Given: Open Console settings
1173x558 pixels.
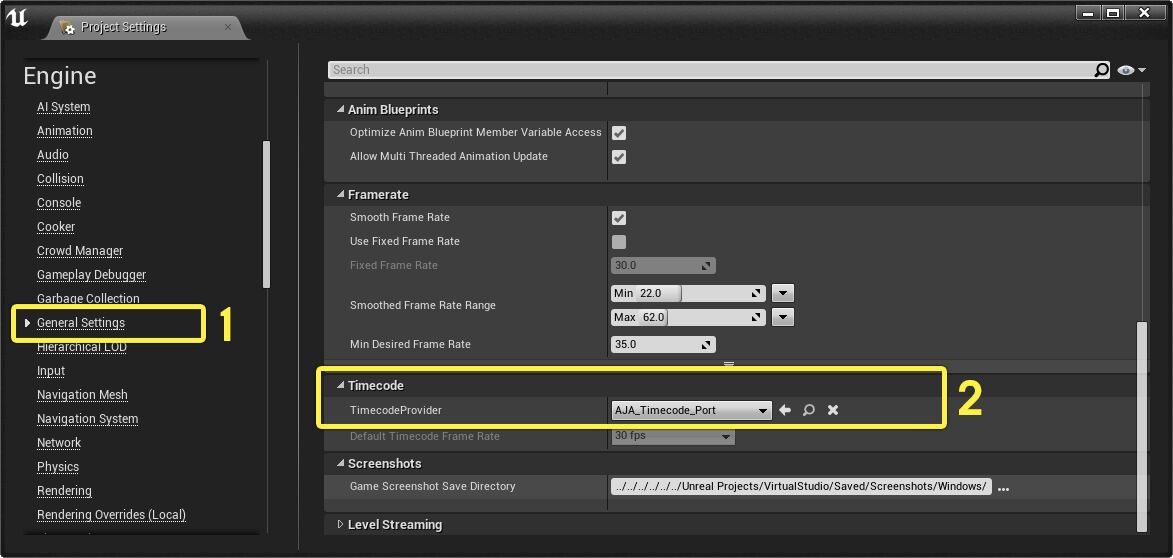Looking at the screenshot, I should [x=58, y=203].
